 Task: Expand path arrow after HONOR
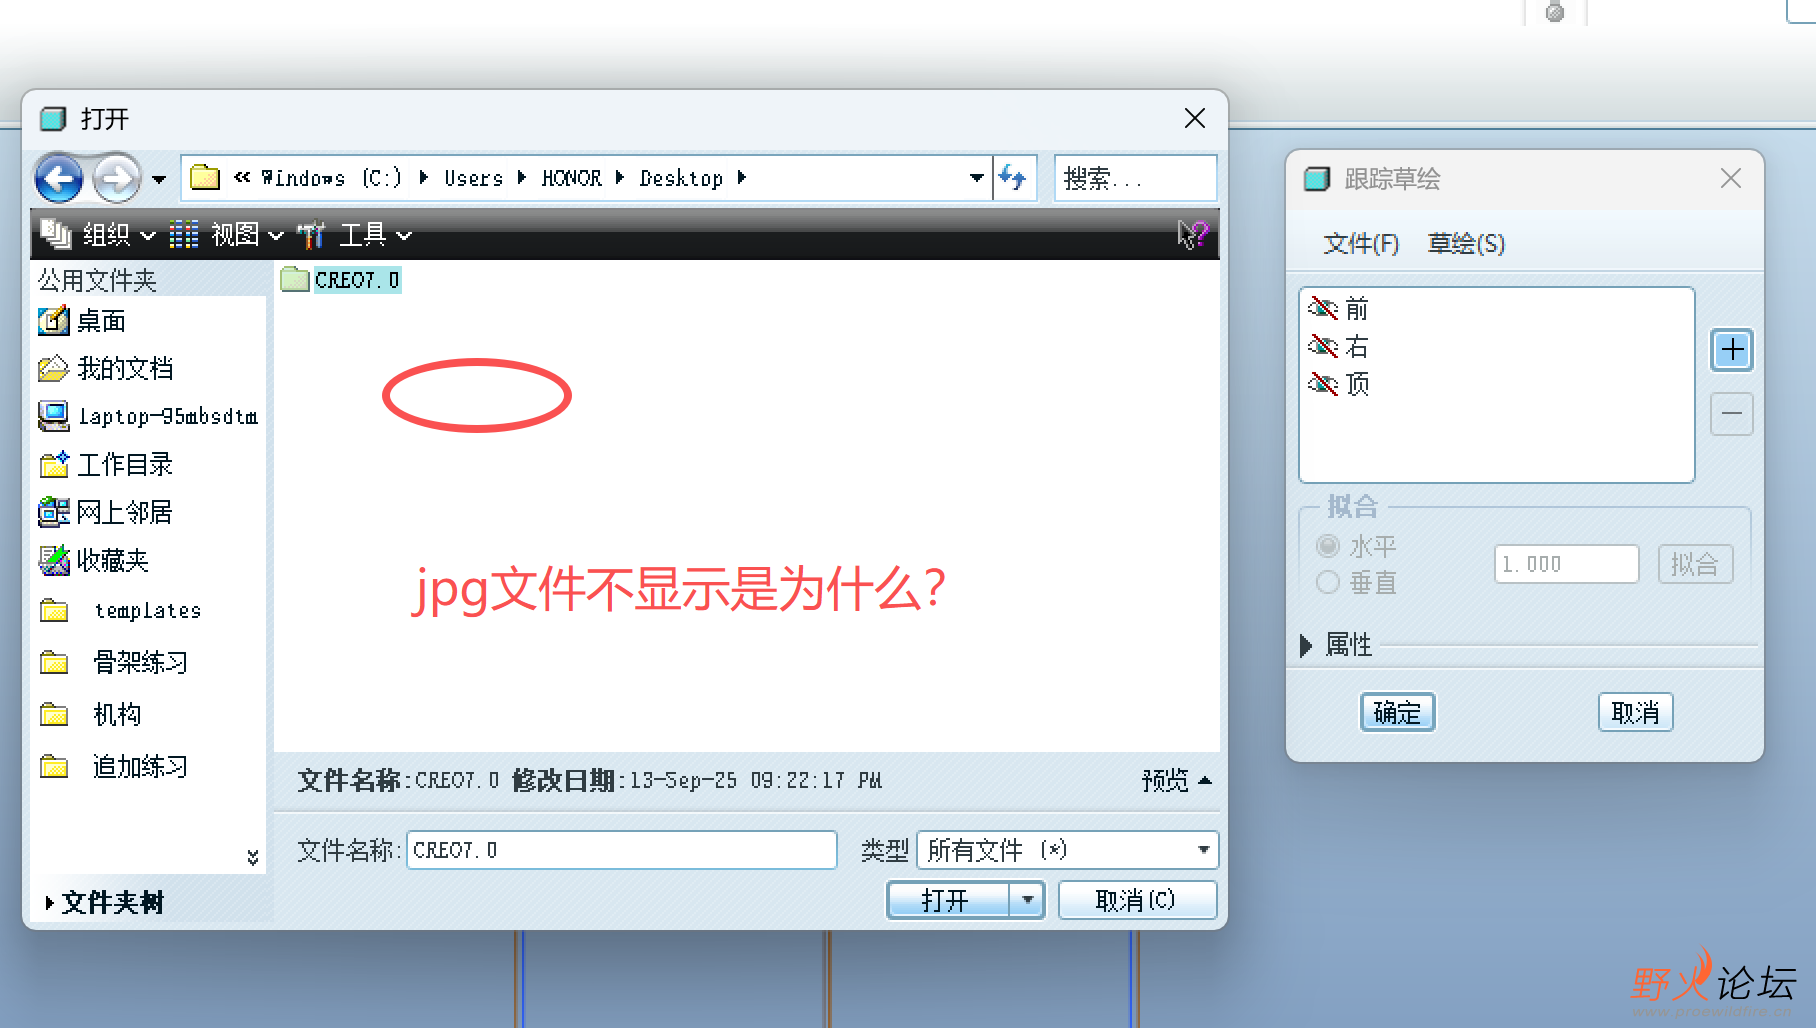[x=619, y=178]
